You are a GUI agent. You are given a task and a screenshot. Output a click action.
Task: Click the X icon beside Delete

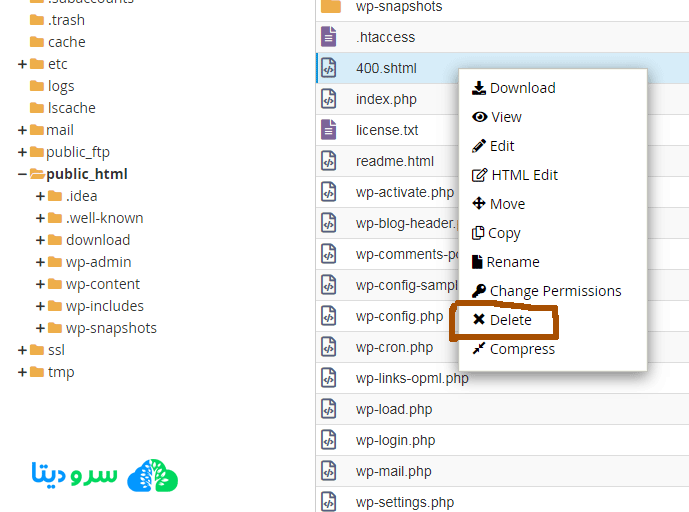[x=479, y=320]
